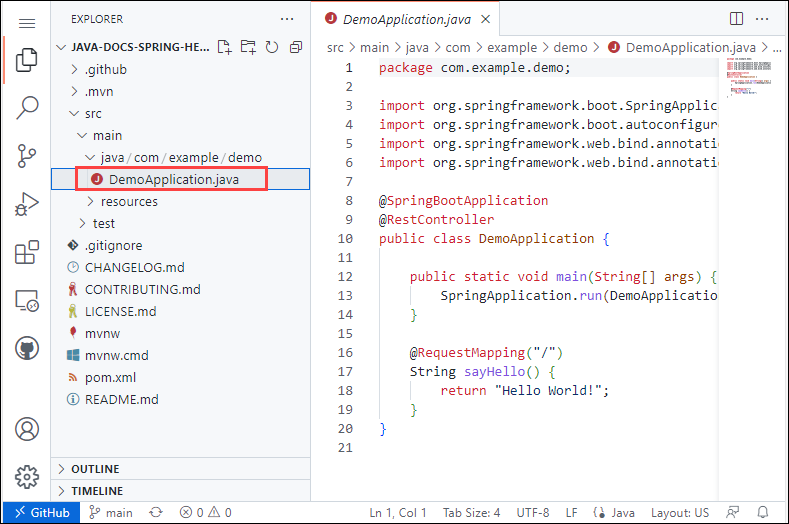
Task: Close the DemoApplication.java tab
Action: point(486,19)
